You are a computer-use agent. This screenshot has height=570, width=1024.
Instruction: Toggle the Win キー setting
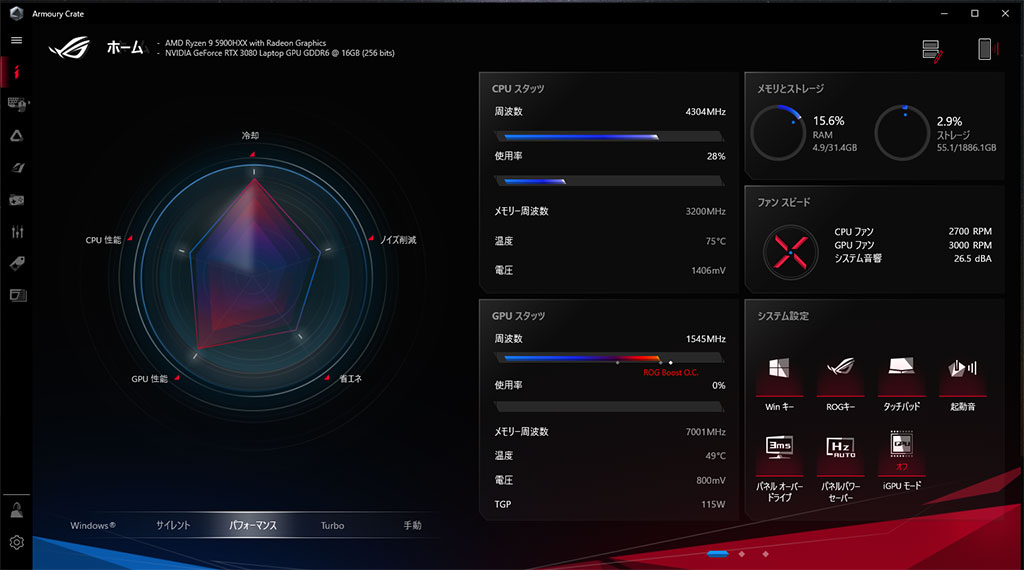(x=779, y=385)
